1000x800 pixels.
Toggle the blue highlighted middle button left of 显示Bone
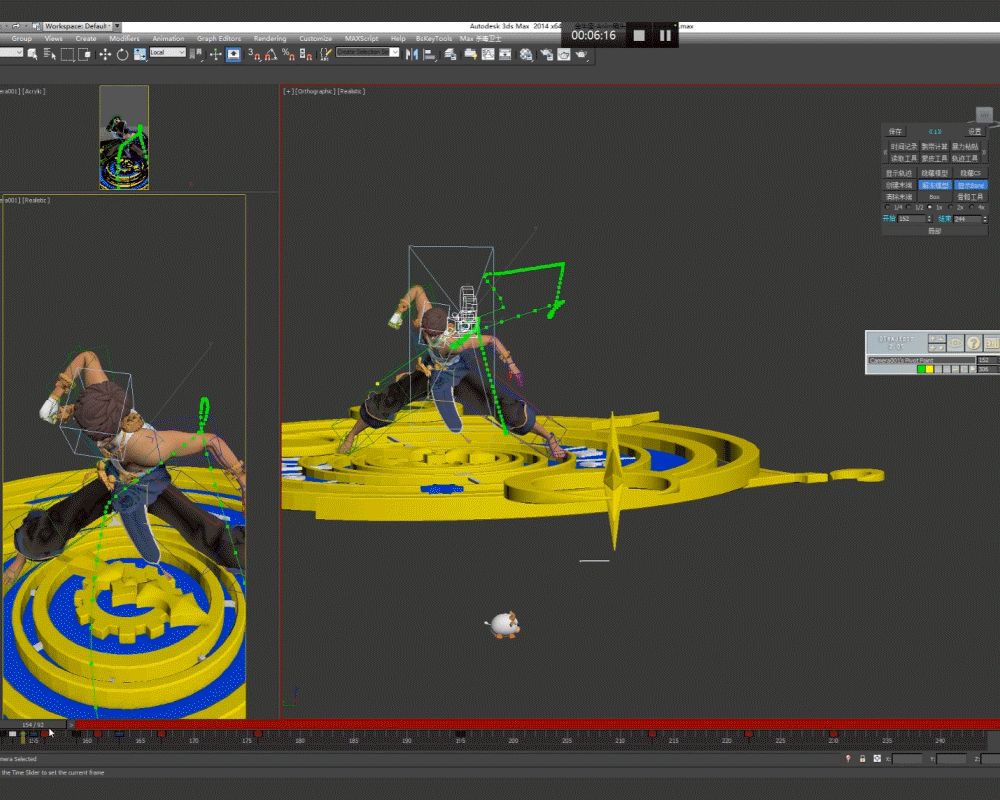point(935,185)
